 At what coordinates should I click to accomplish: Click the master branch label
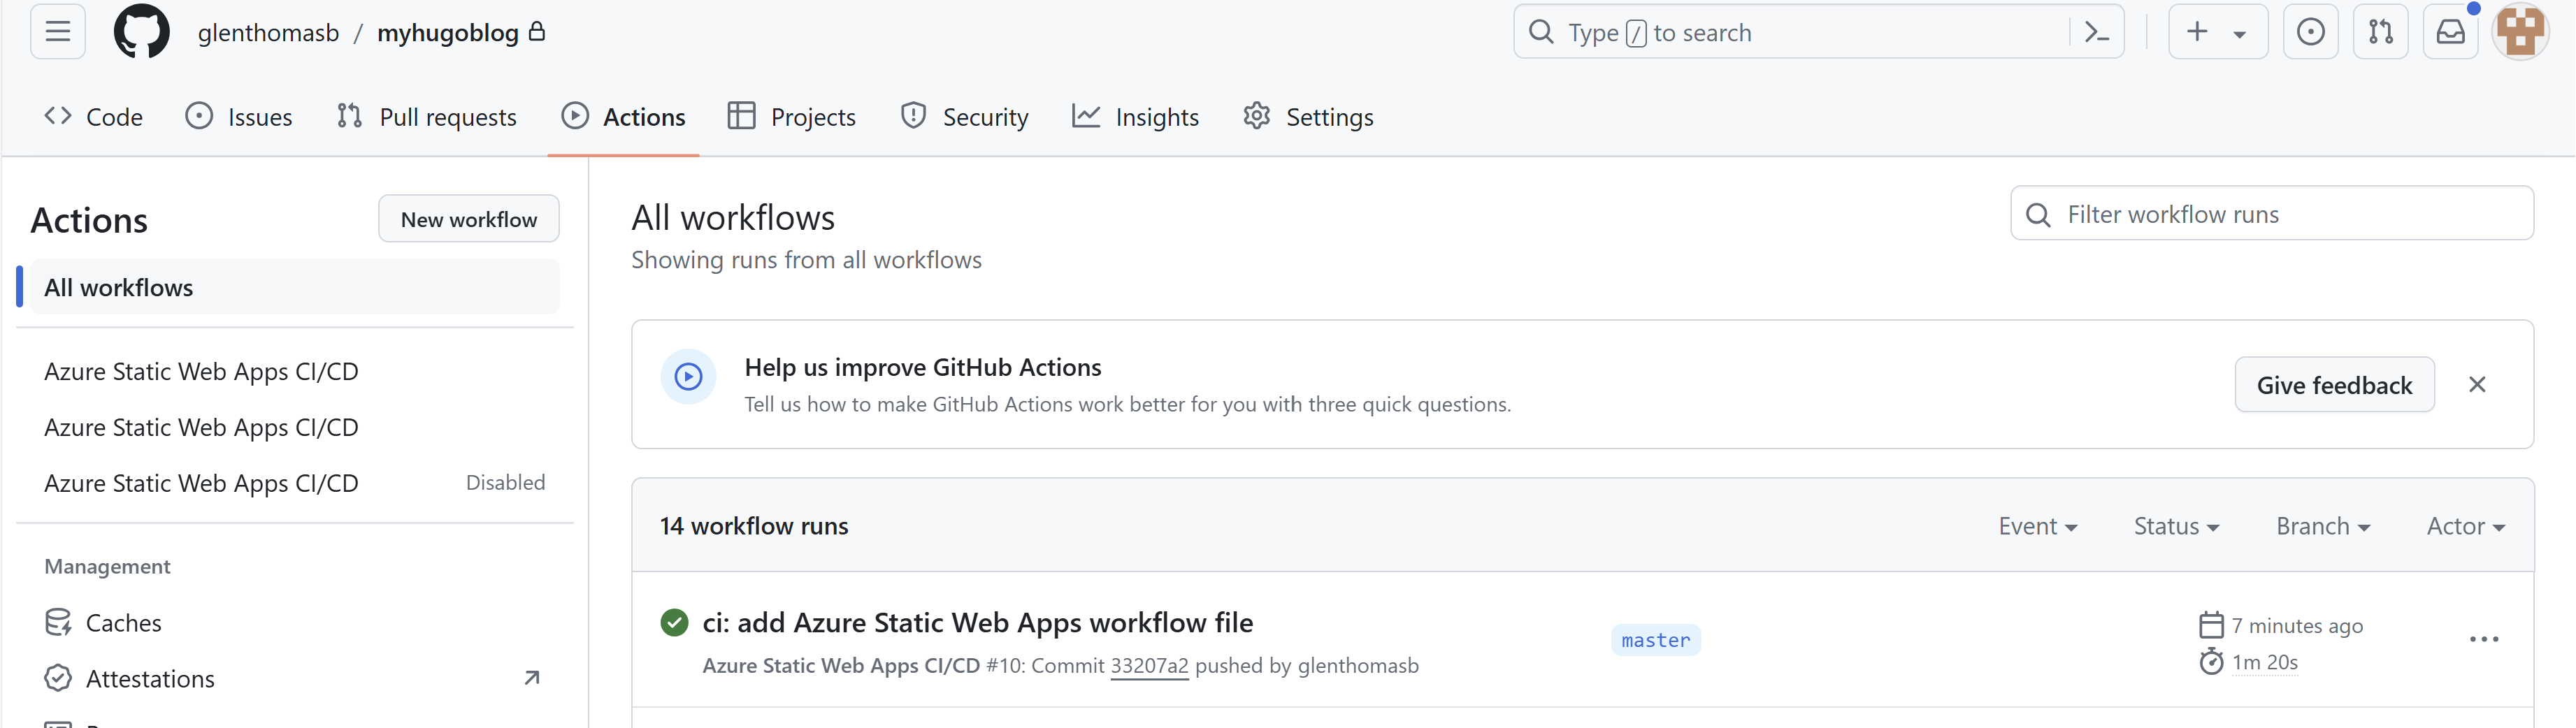click(x=1656, y=640)
